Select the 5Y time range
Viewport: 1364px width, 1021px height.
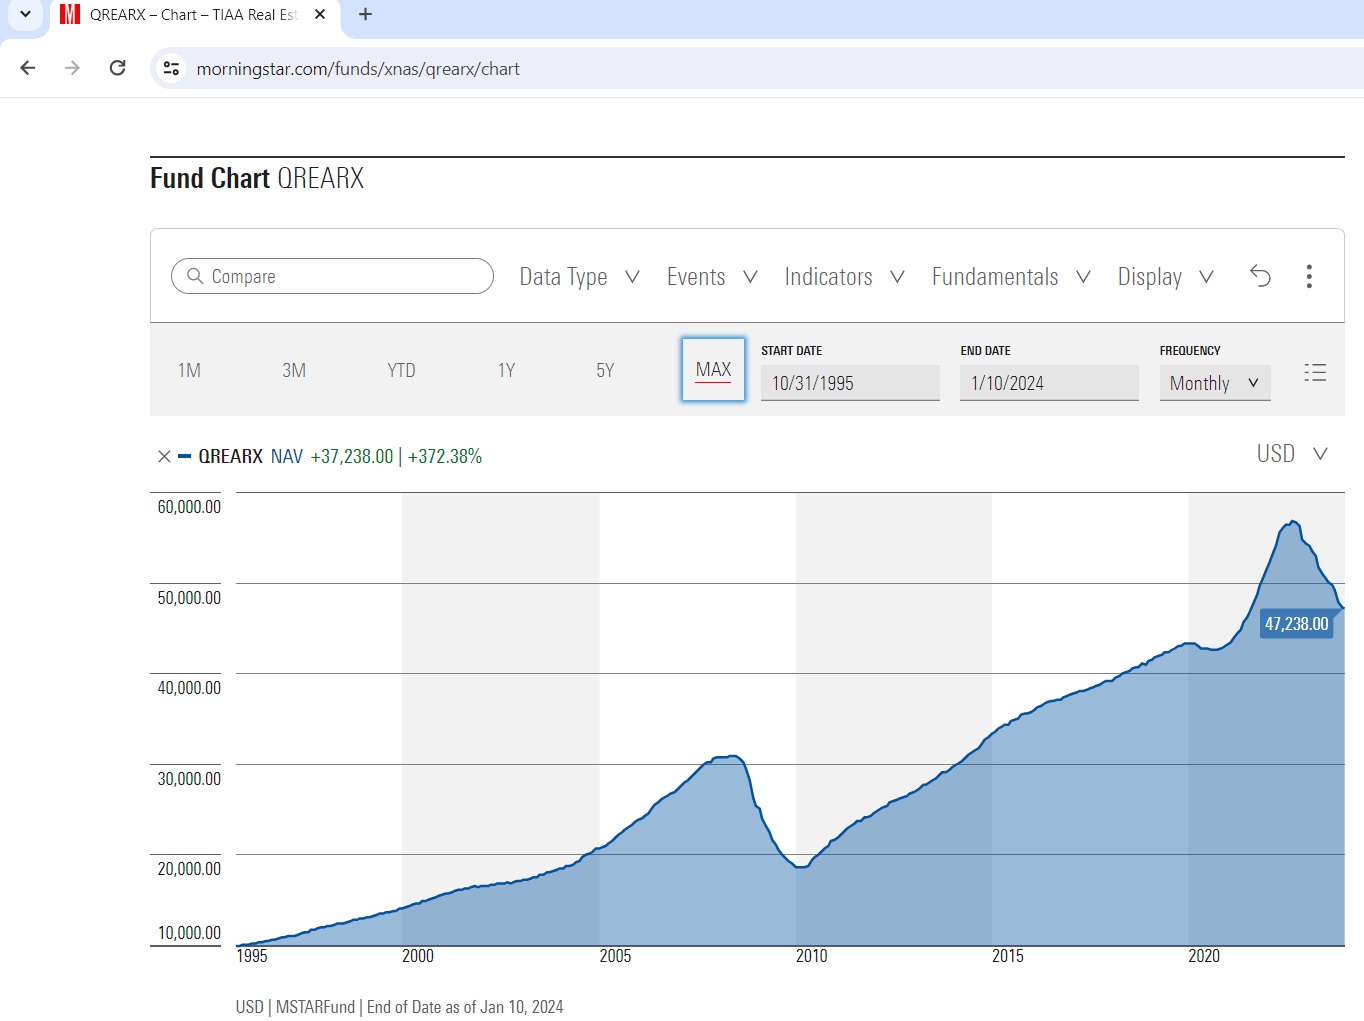click(x=605, y=370)
